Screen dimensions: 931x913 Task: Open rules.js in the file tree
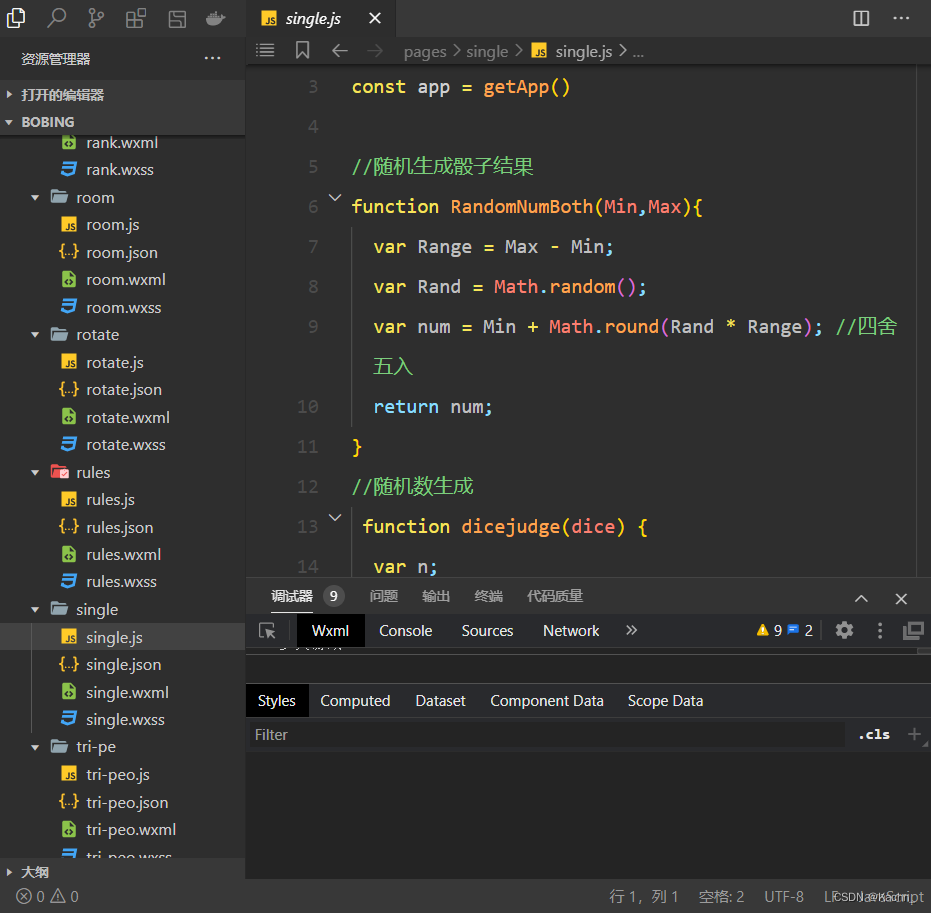click(x=110, y=500)
